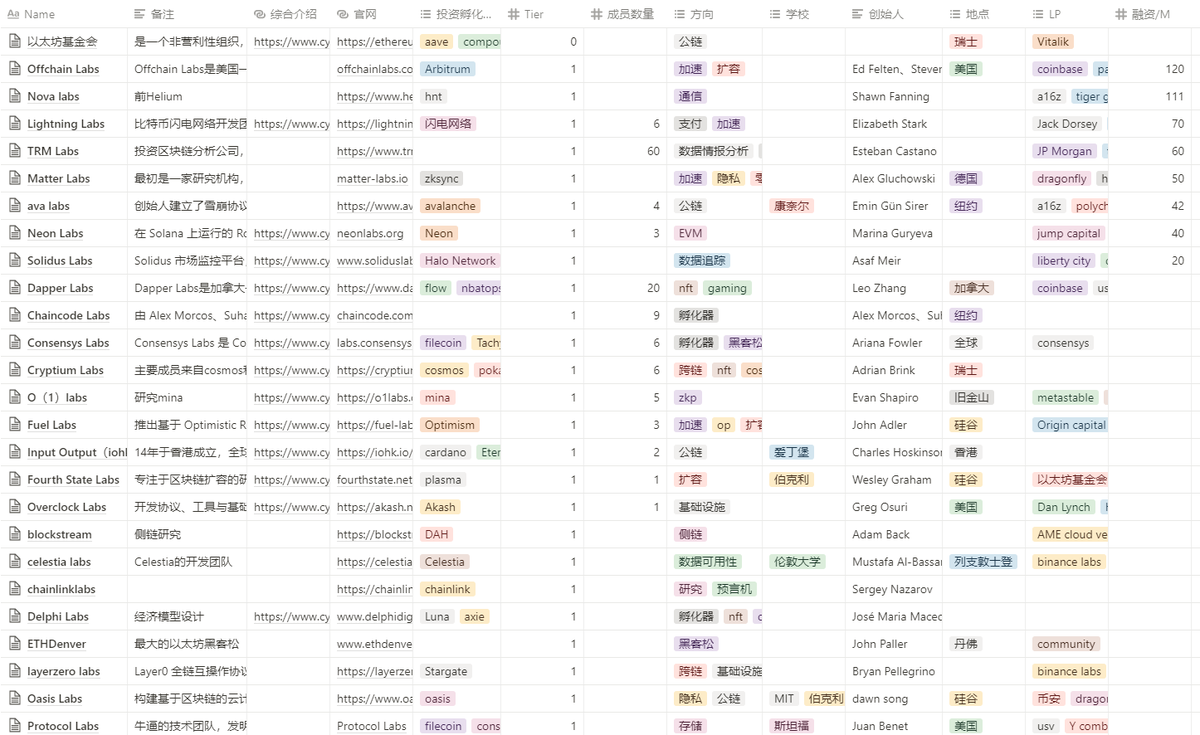
Task: Click the metastable LP tag
Action: click(x=1065, y=397)
